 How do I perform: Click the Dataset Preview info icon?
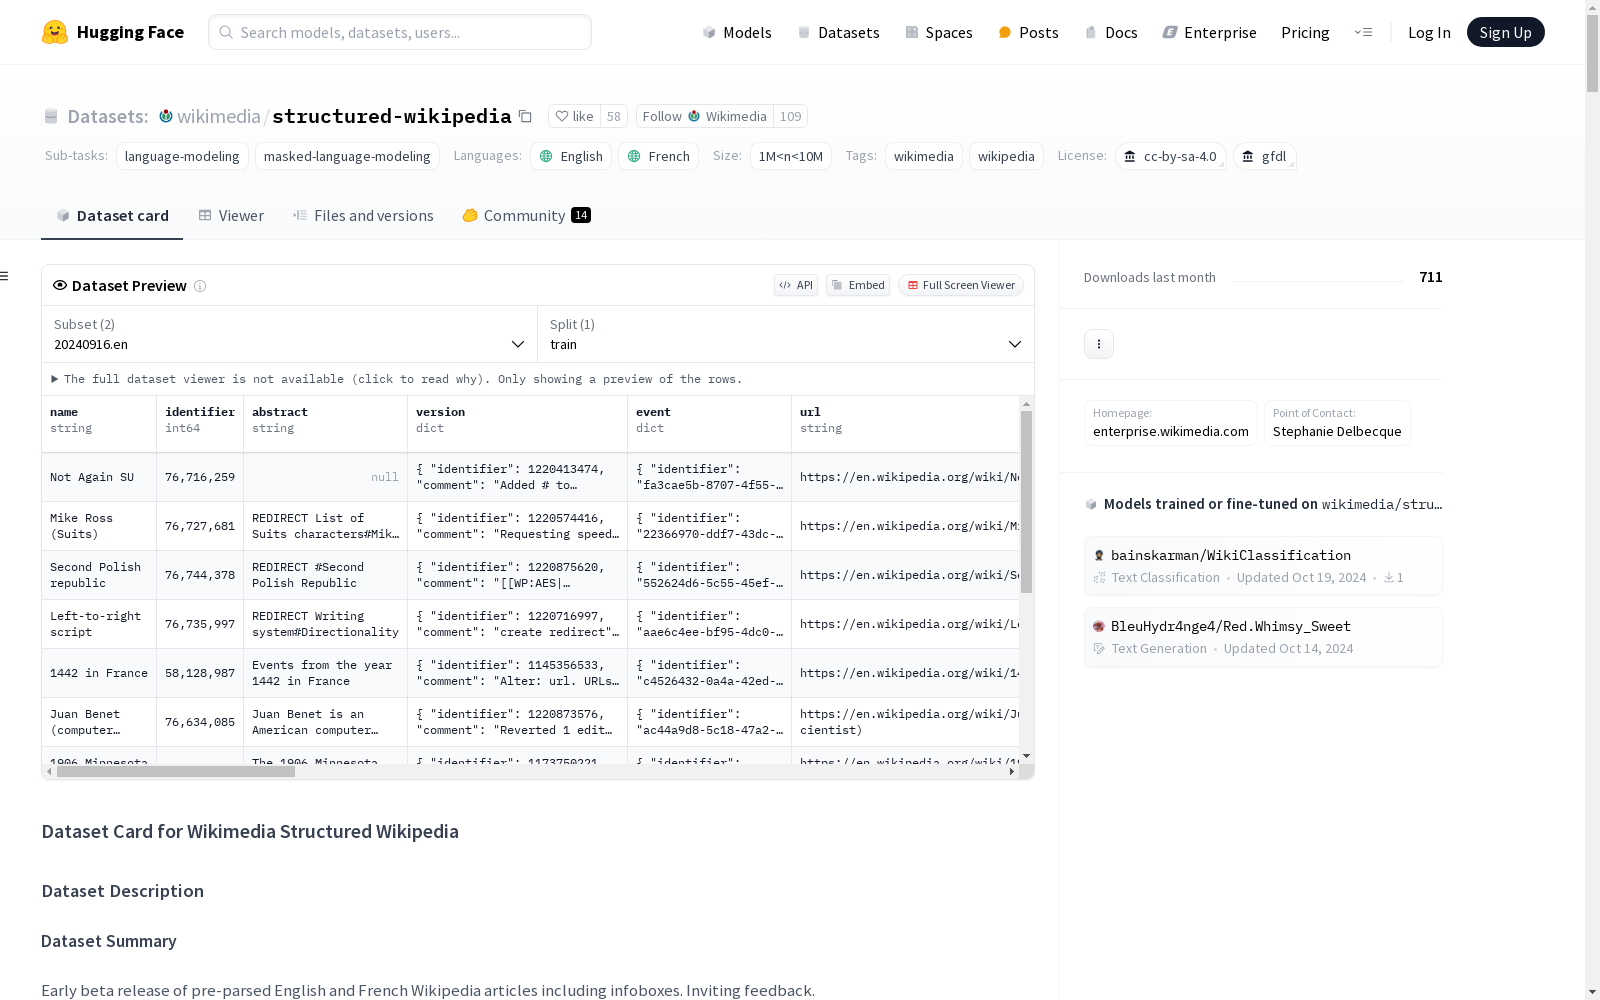[200, 286]
